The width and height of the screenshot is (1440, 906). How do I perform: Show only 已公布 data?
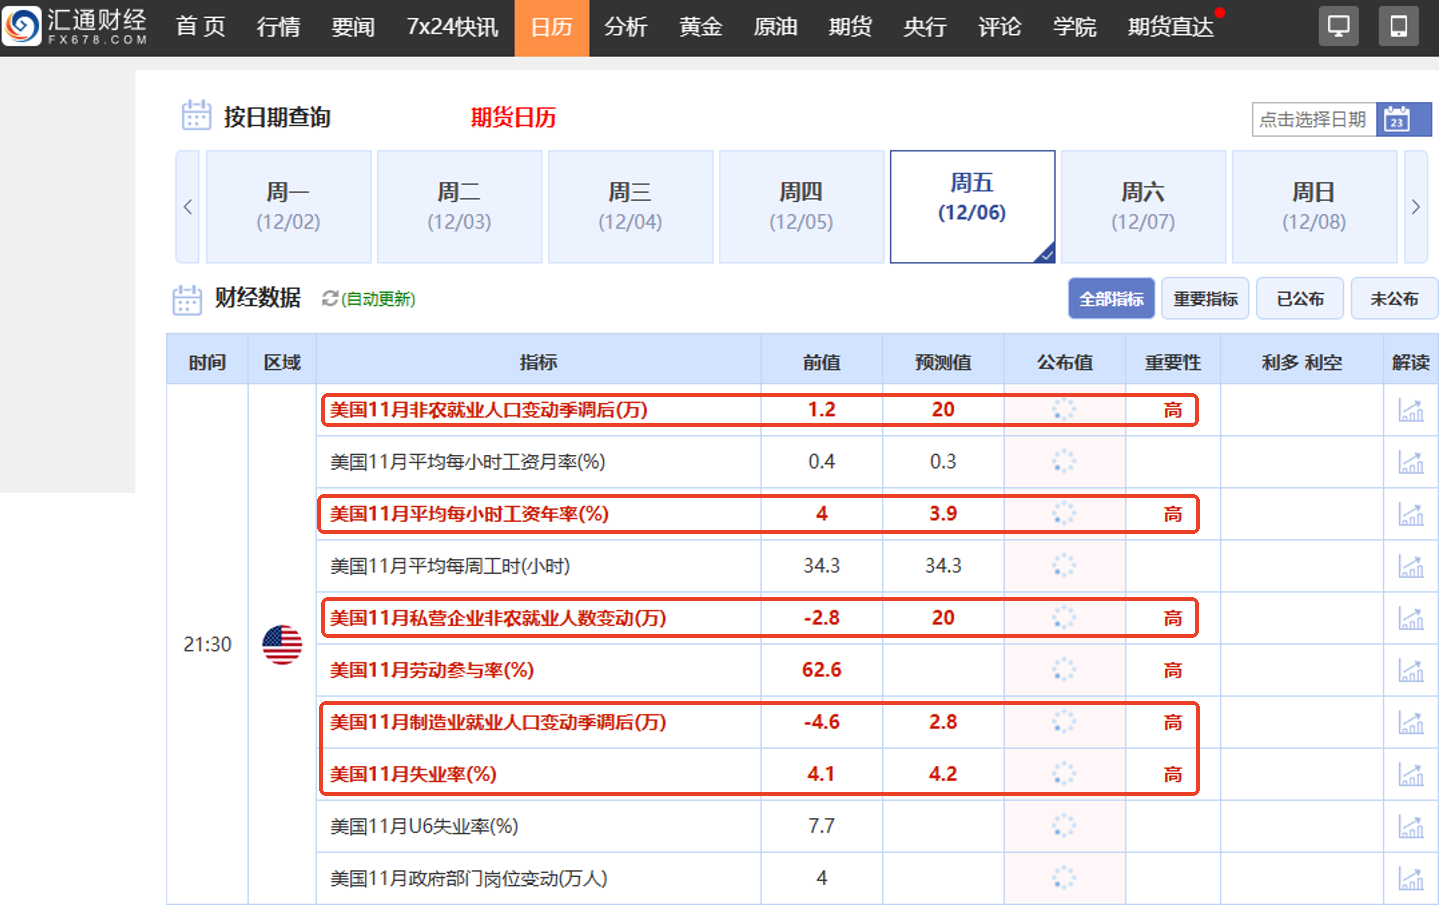[1299, 299]
